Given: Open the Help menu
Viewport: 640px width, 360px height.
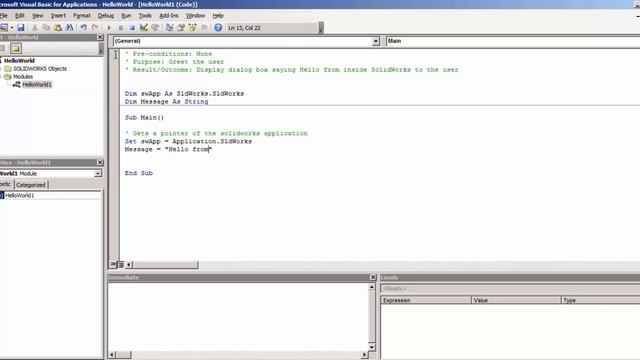Looking at the screenshot, I should click(218, 16).
